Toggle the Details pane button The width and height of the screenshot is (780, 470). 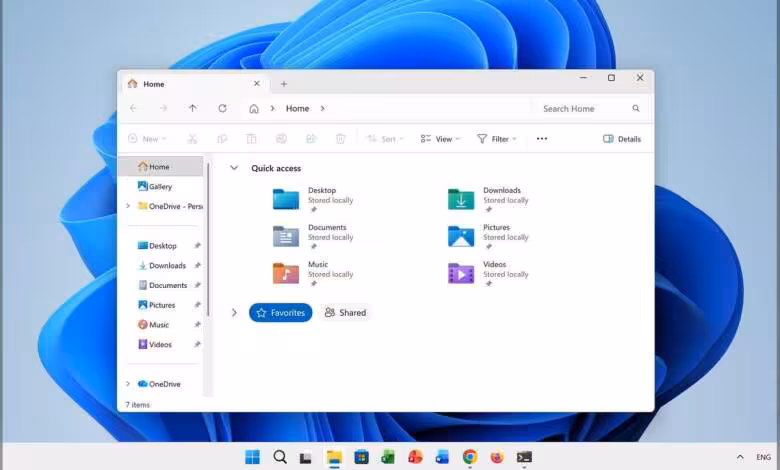[622, 139]
